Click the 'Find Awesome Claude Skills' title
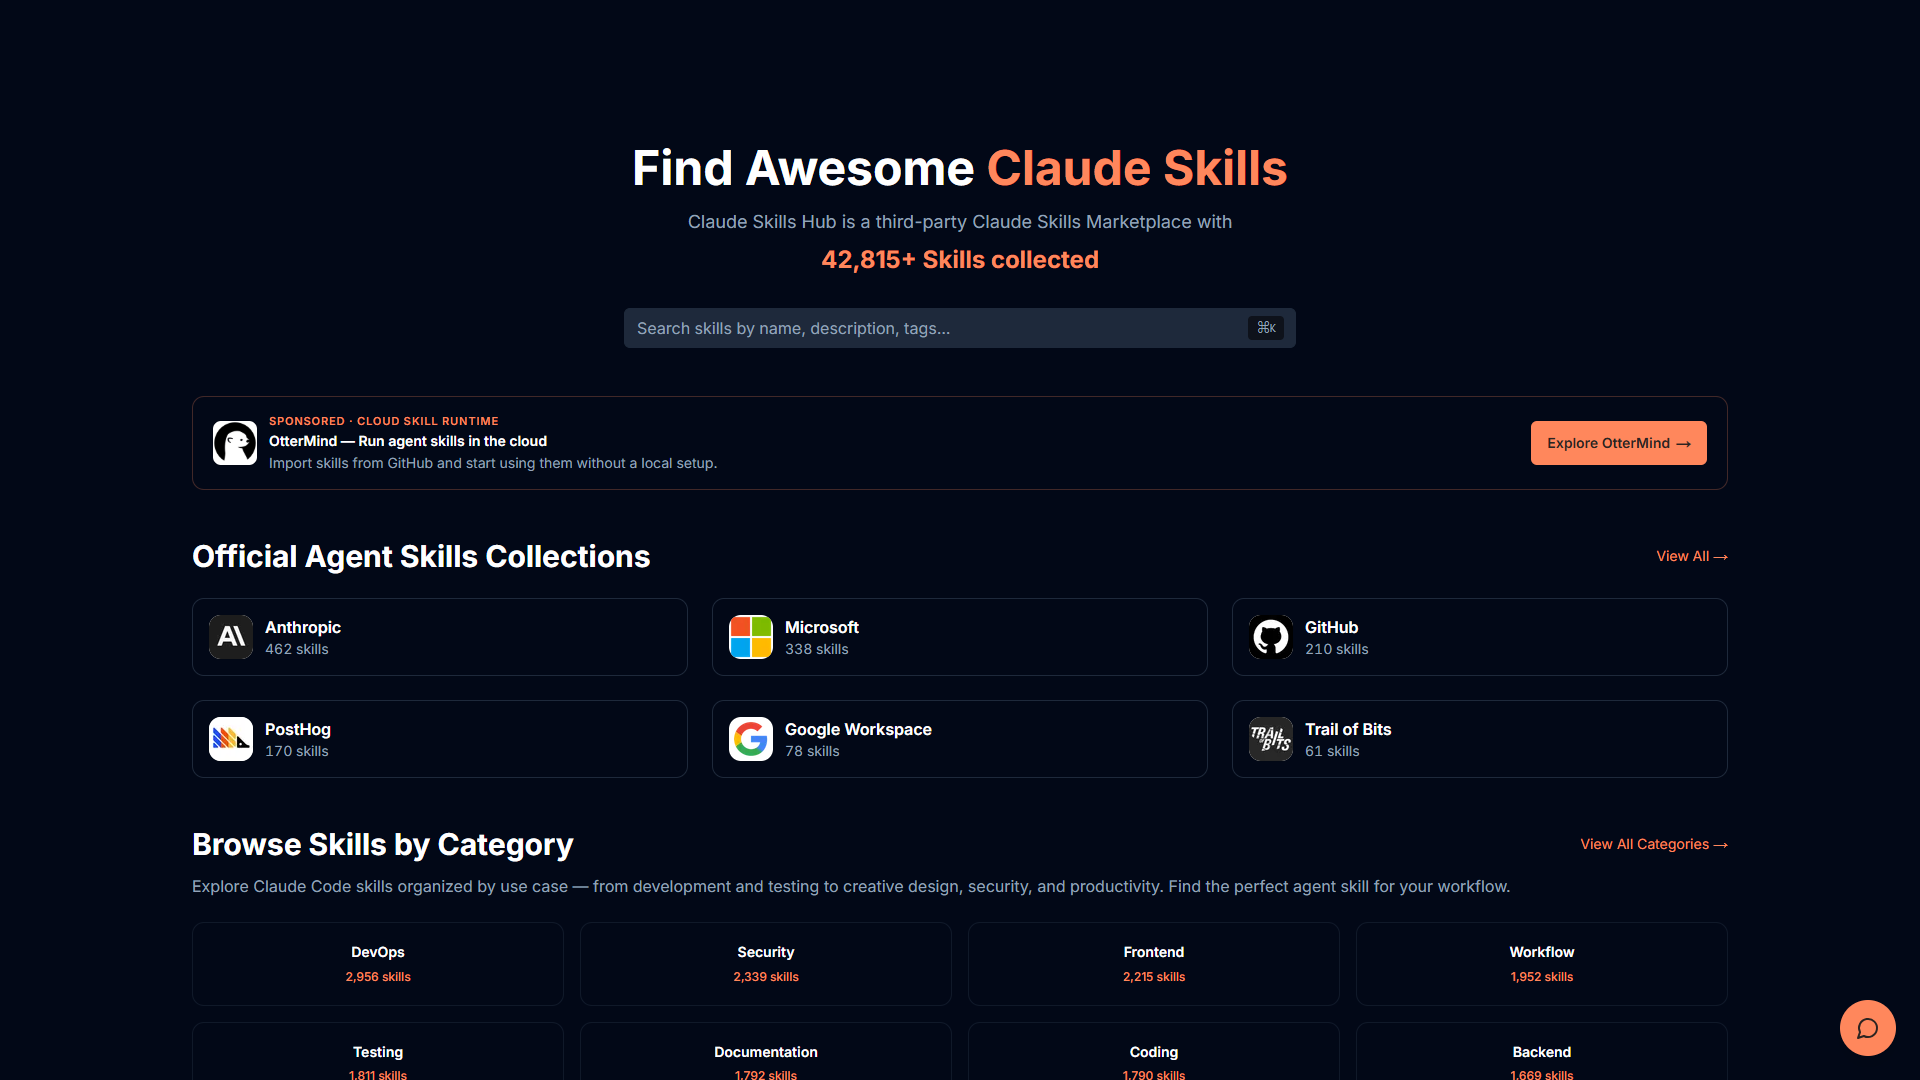Screen dimensions: 1920x1080 [960, 168]
